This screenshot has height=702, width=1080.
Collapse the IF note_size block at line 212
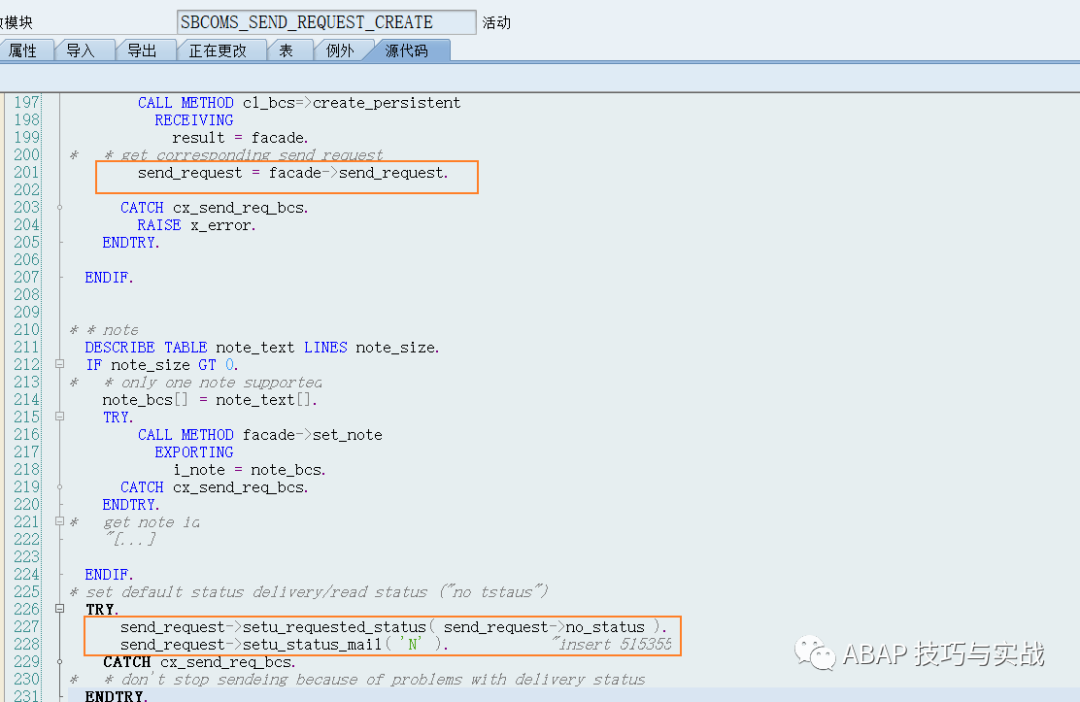point(60,364)
